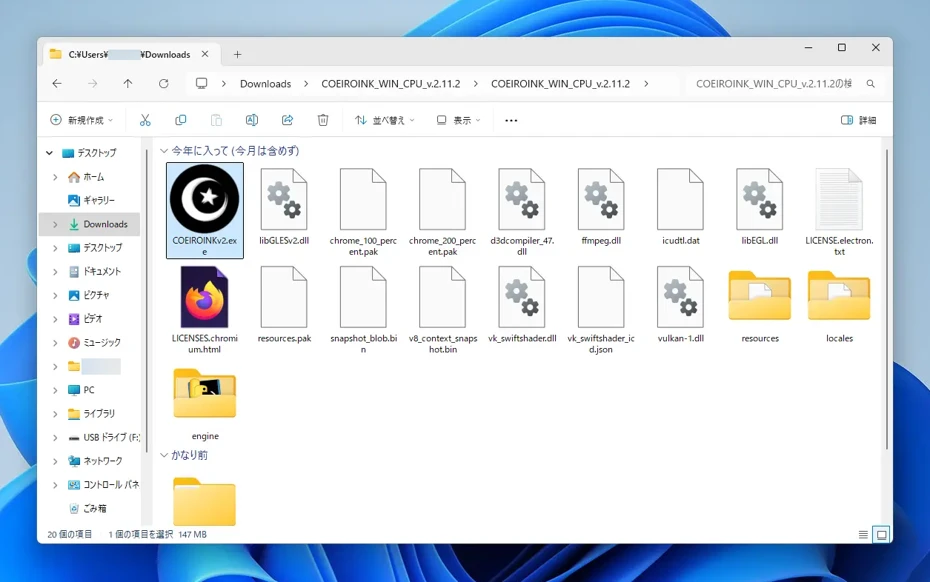Expand the ライブラリ tree node

pyautogui.click(x=55, y=414)
